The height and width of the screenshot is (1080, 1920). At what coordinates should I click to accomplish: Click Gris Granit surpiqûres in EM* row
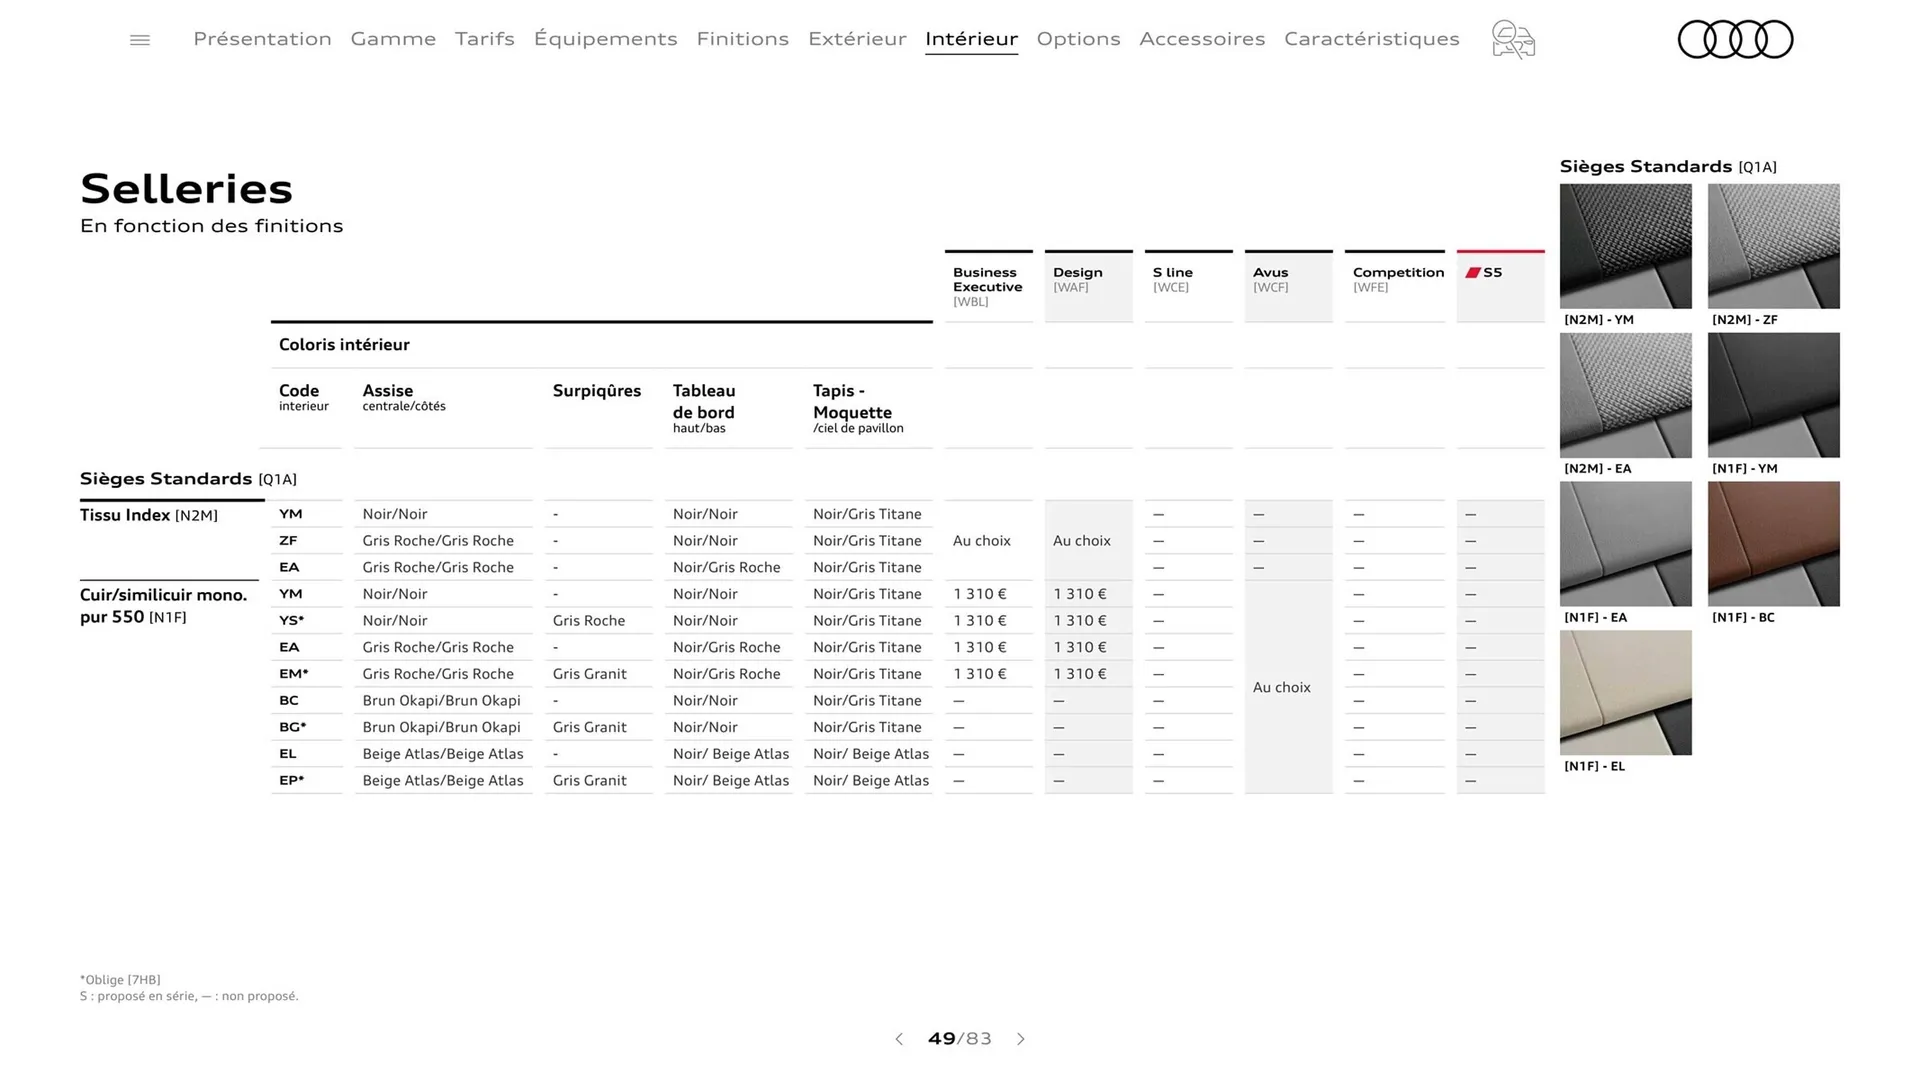(x=590, y=674)
